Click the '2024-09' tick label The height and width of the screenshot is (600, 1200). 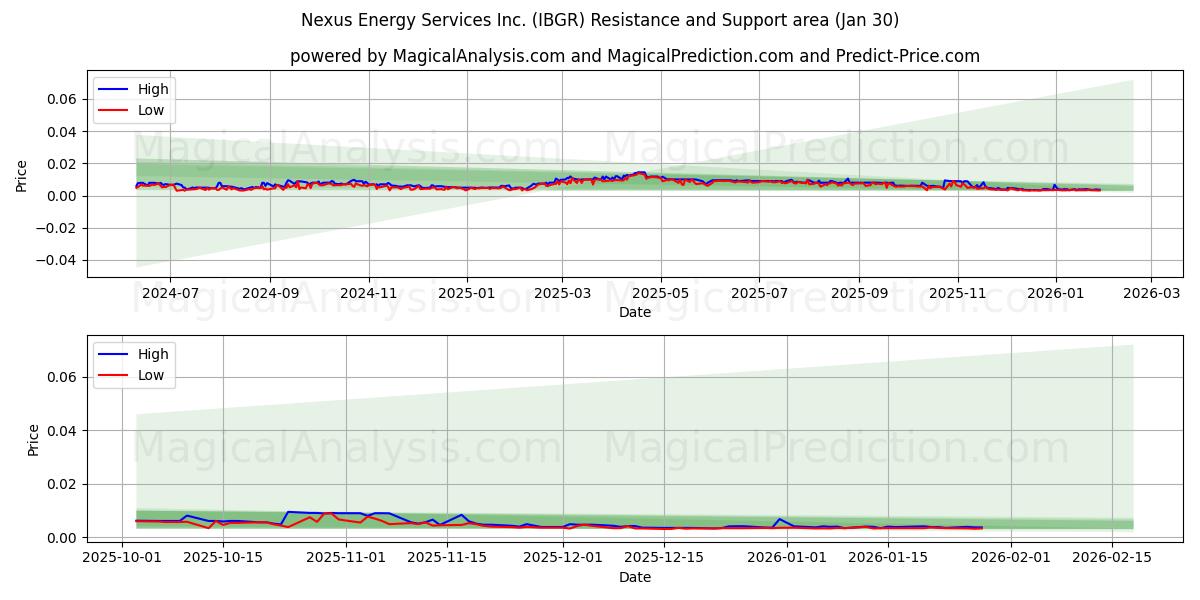tap(270, 294)
